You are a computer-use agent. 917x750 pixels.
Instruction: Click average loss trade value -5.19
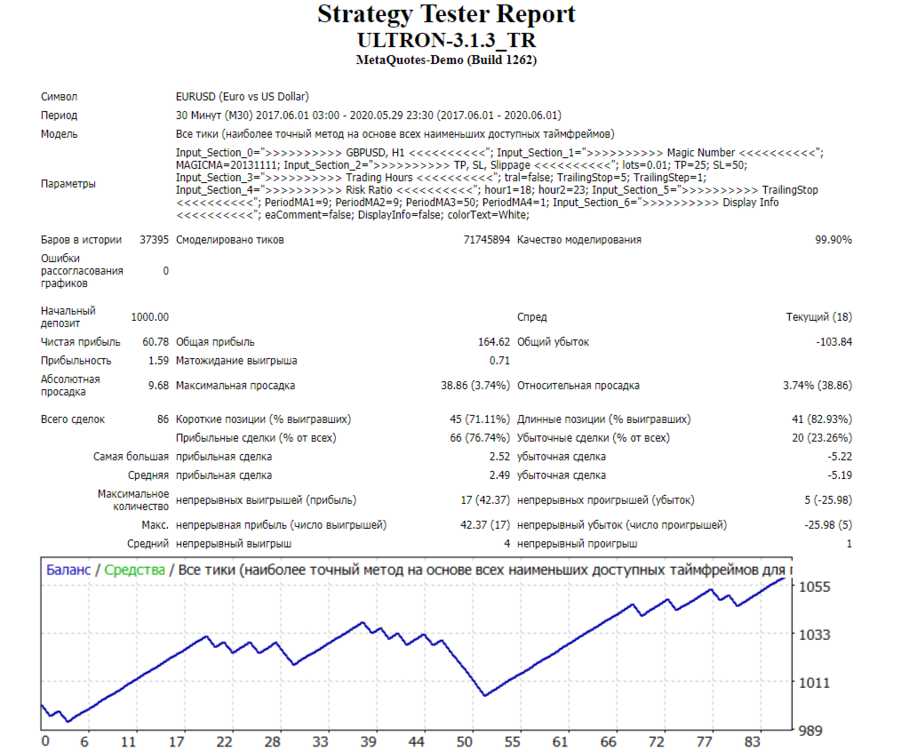840,476
